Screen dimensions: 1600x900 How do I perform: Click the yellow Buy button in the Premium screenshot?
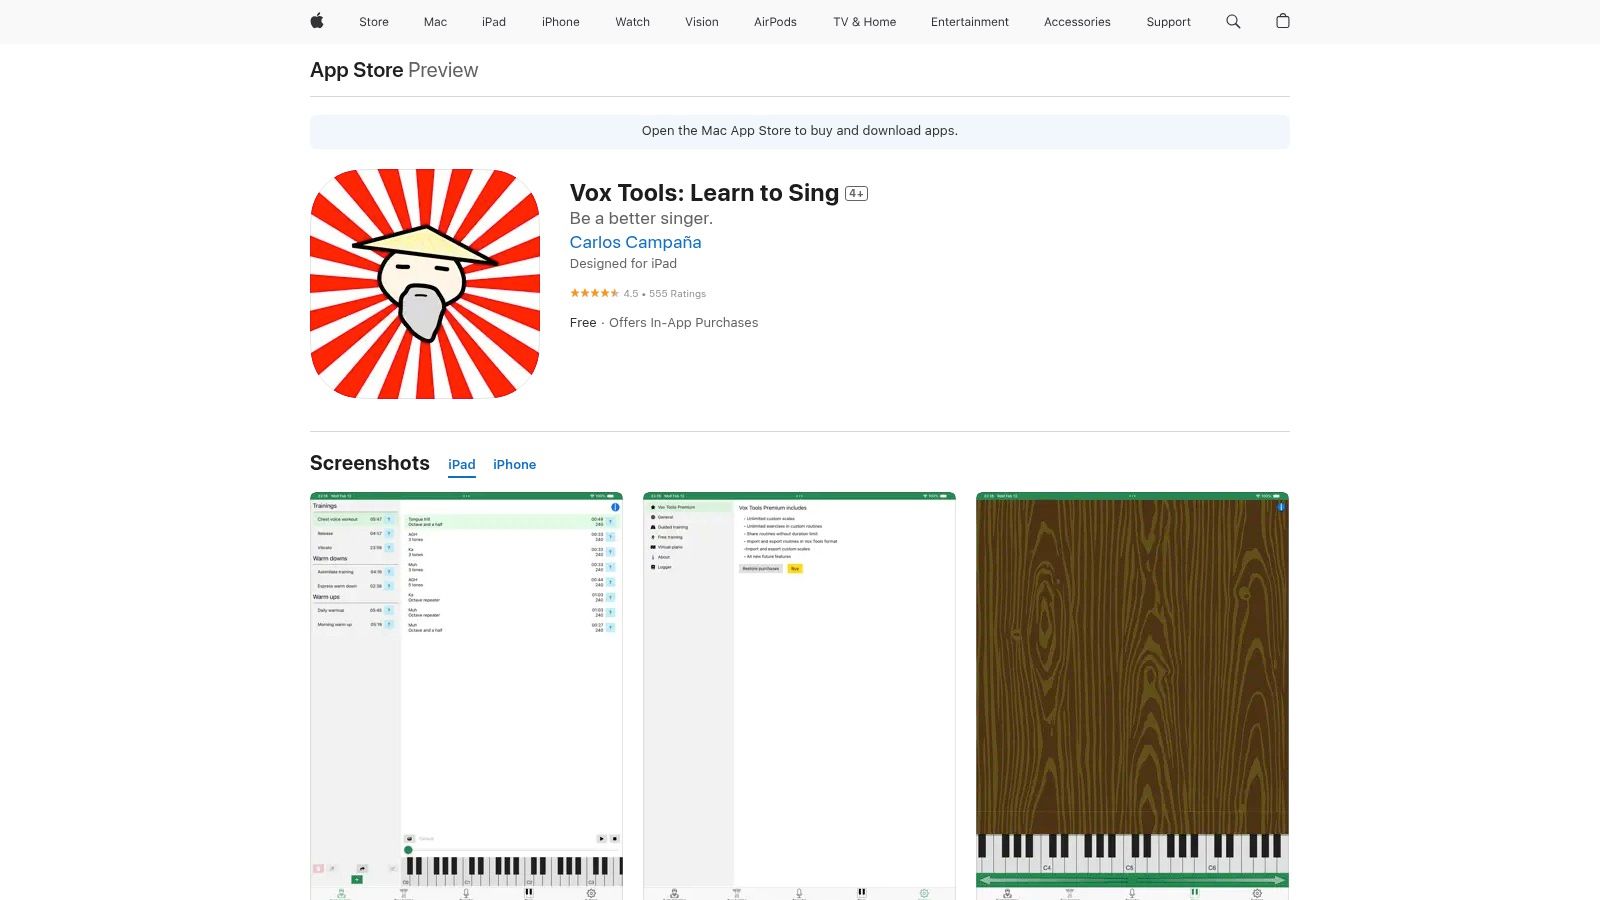pyautogui.click(x=795, y=568)
